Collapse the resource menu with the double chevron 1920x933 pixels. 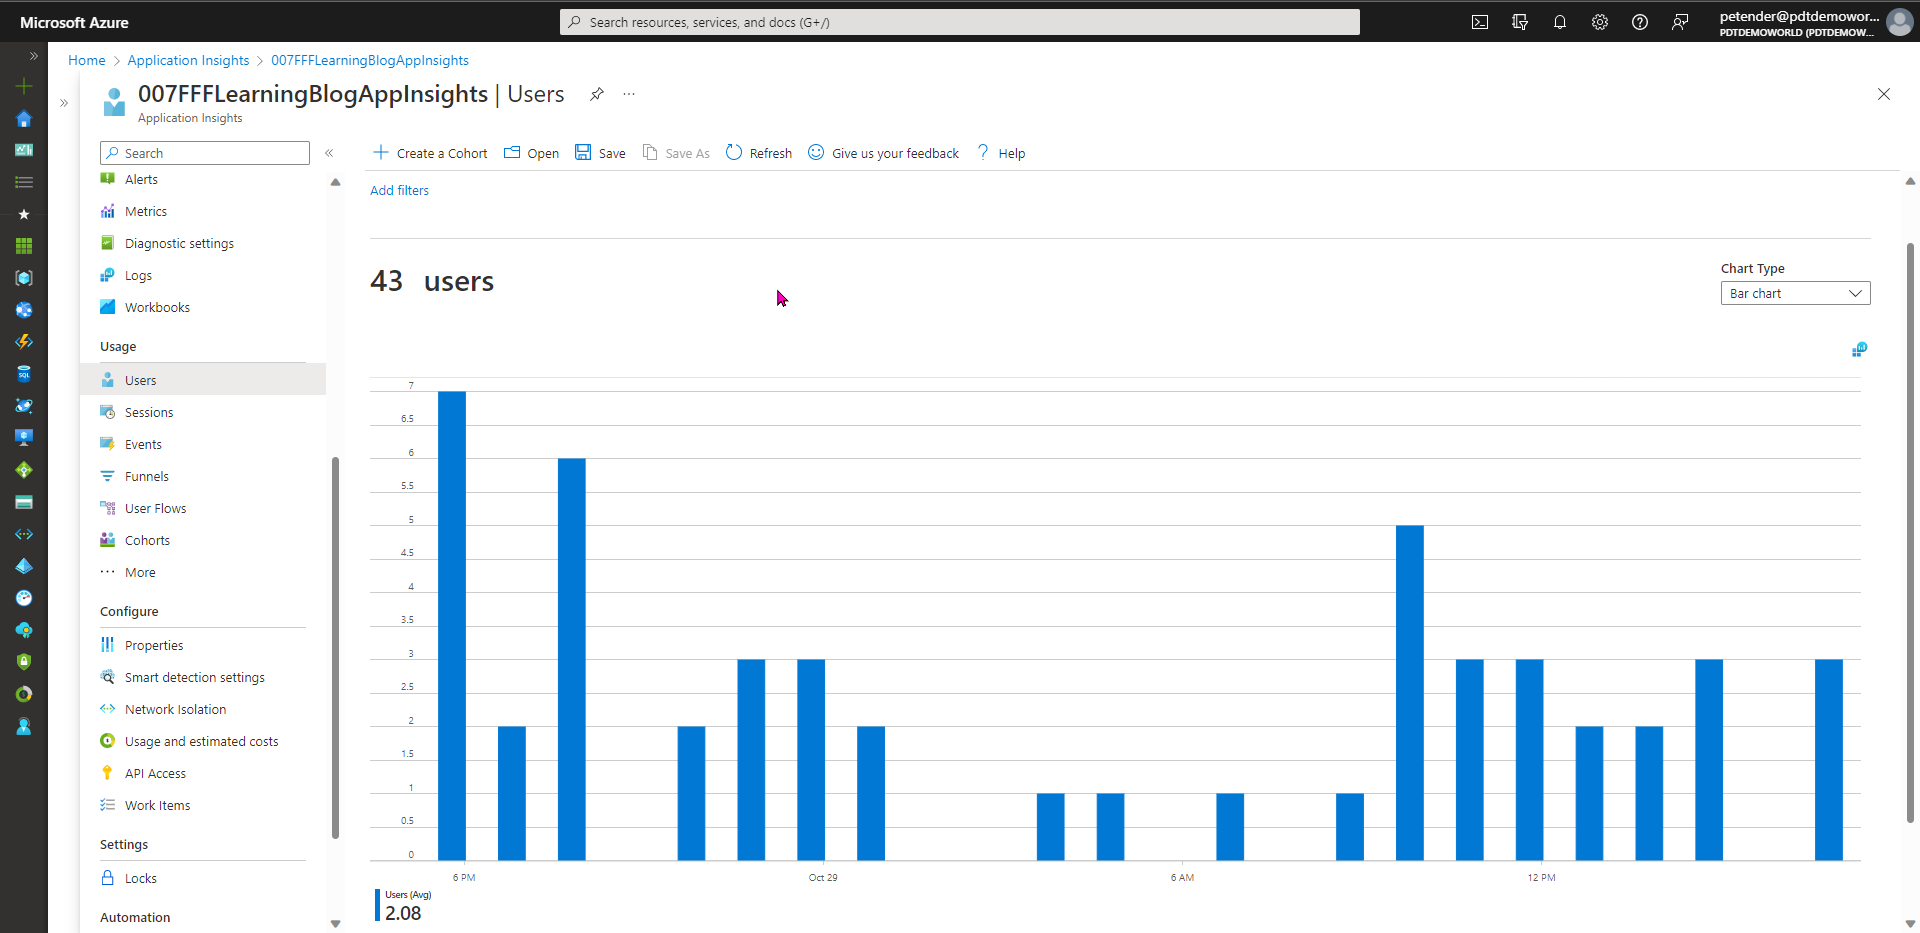(330, 152)
